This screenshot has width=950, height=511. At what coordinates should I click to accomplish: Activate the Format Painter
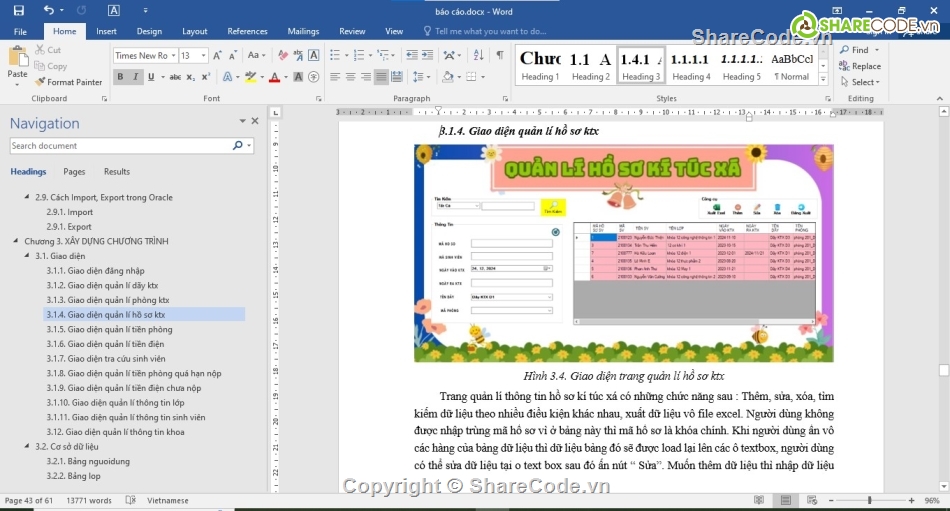[68, 82]
